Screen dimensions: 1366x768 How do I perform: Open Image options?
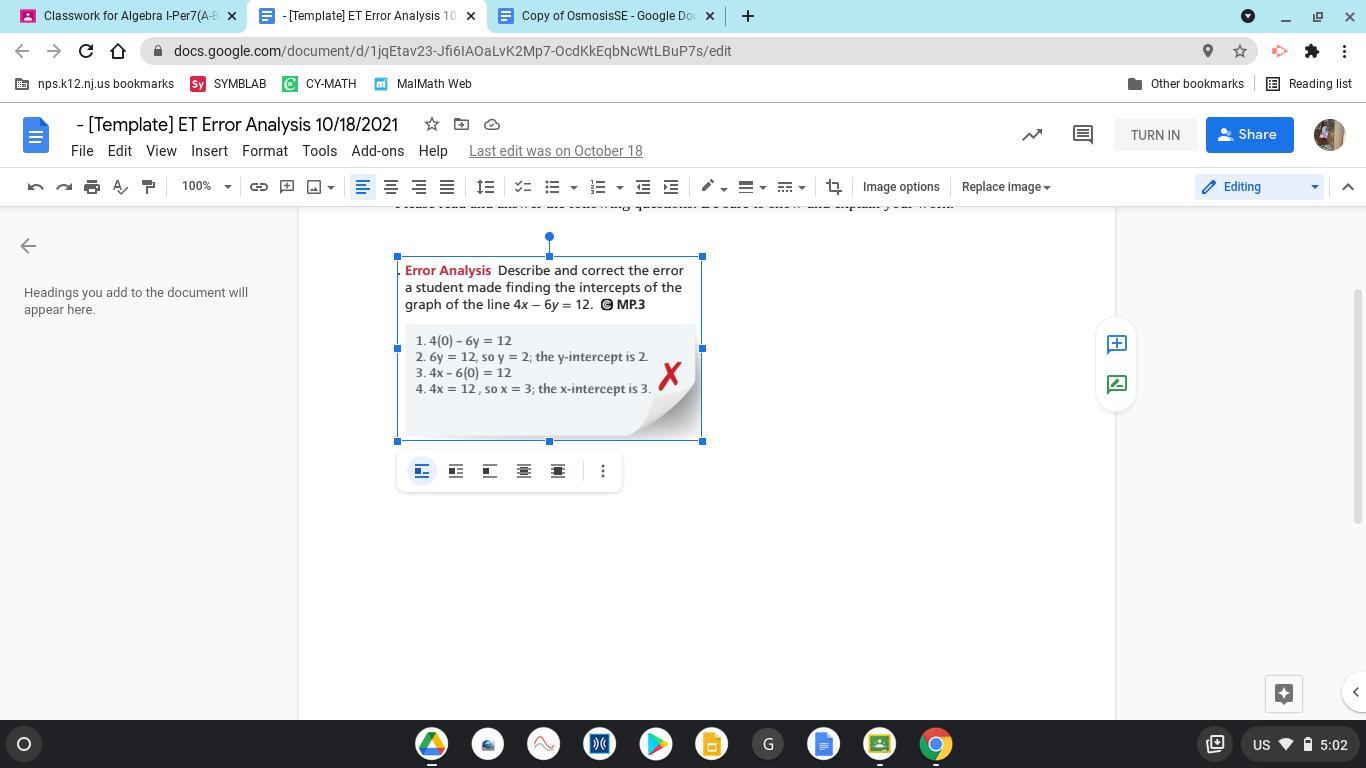(901, 187)
